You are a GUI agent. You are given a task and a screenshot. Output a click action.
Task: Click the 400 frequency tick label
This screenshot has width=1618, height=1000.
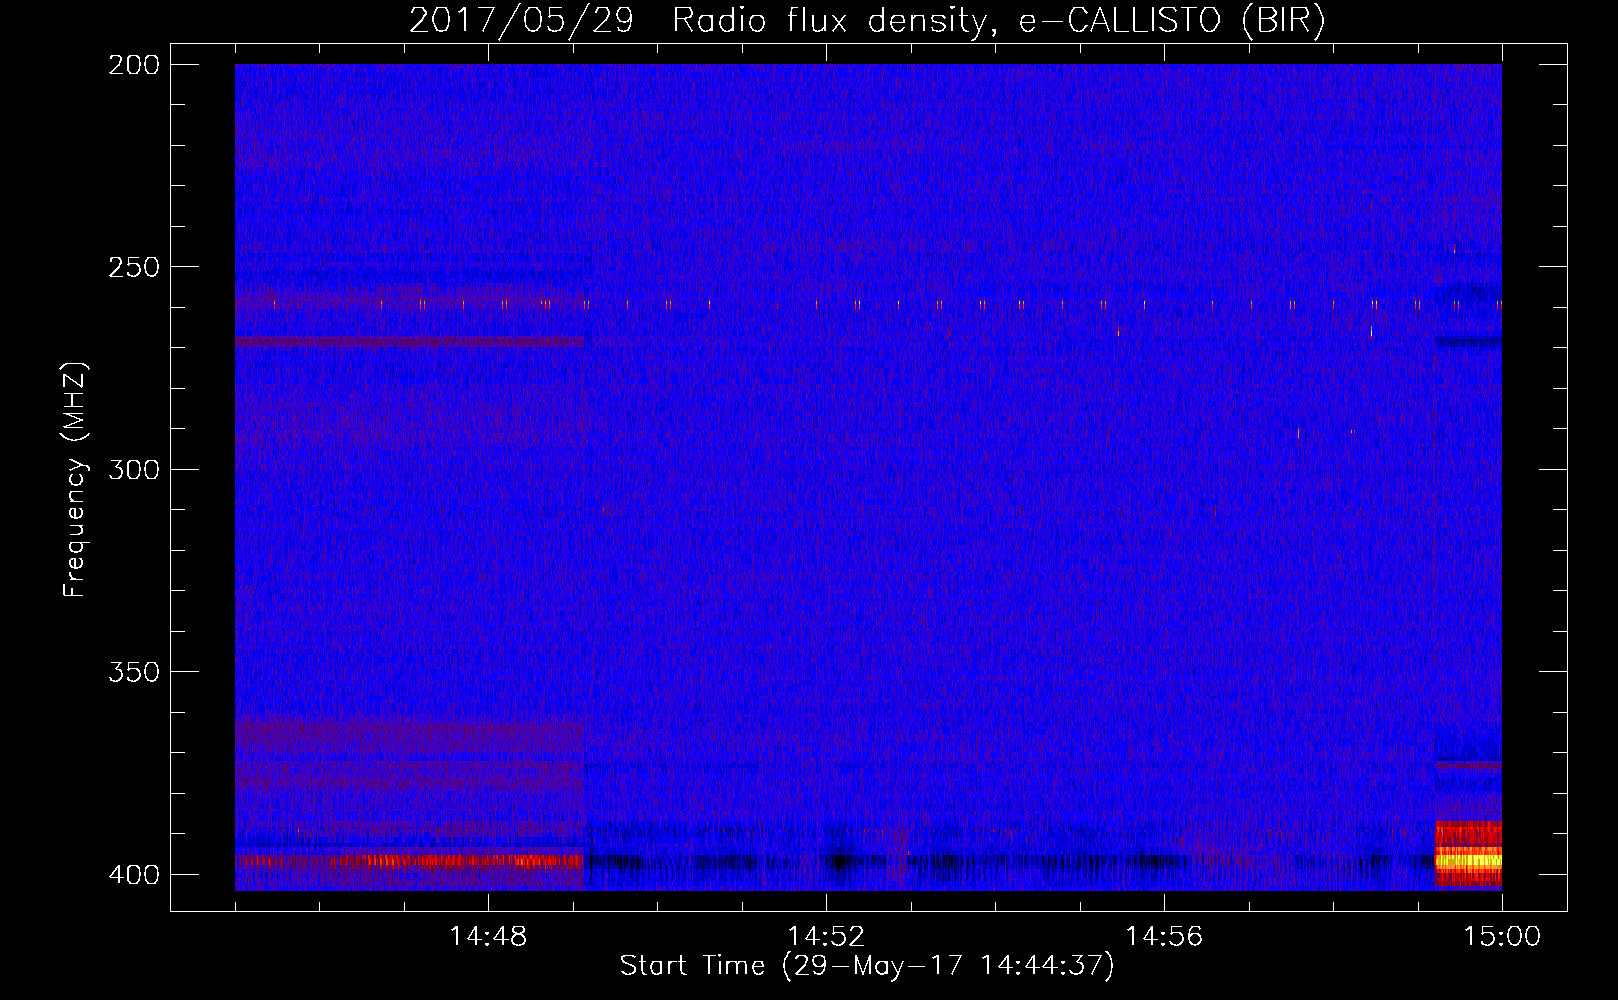tap(133, 875)
